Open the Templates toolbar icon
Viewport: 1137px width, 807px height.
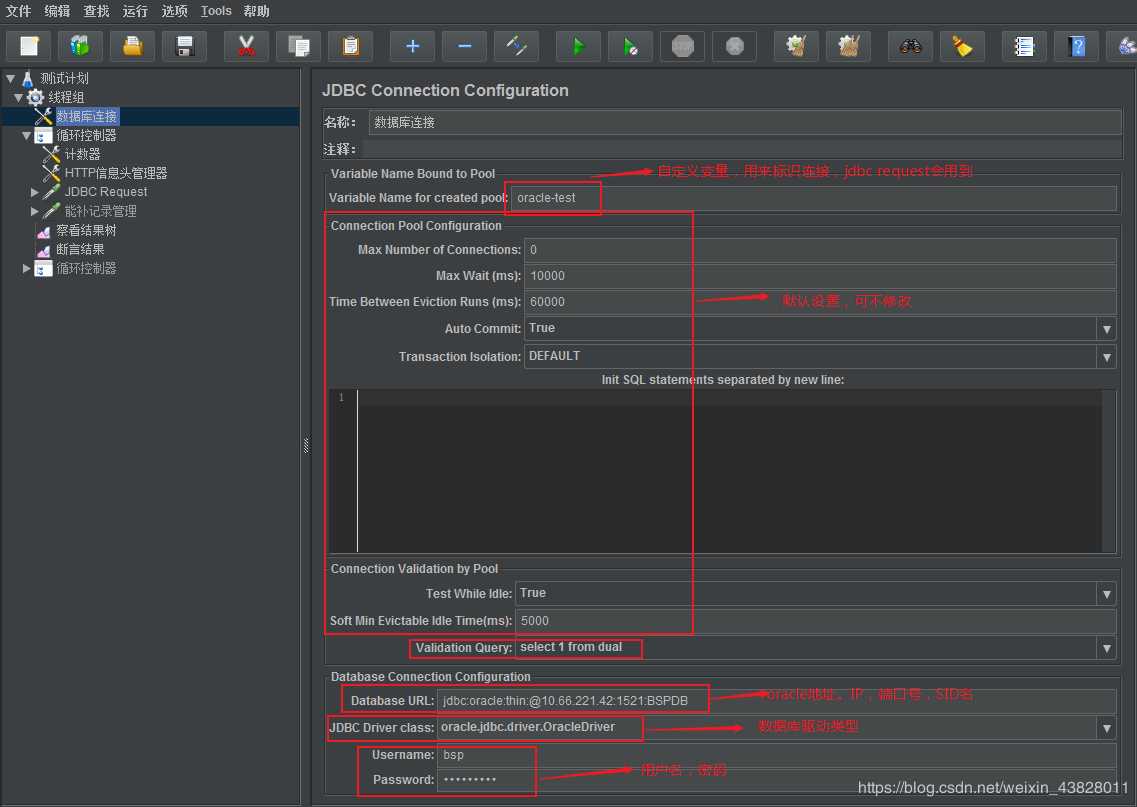pos(80,46)
